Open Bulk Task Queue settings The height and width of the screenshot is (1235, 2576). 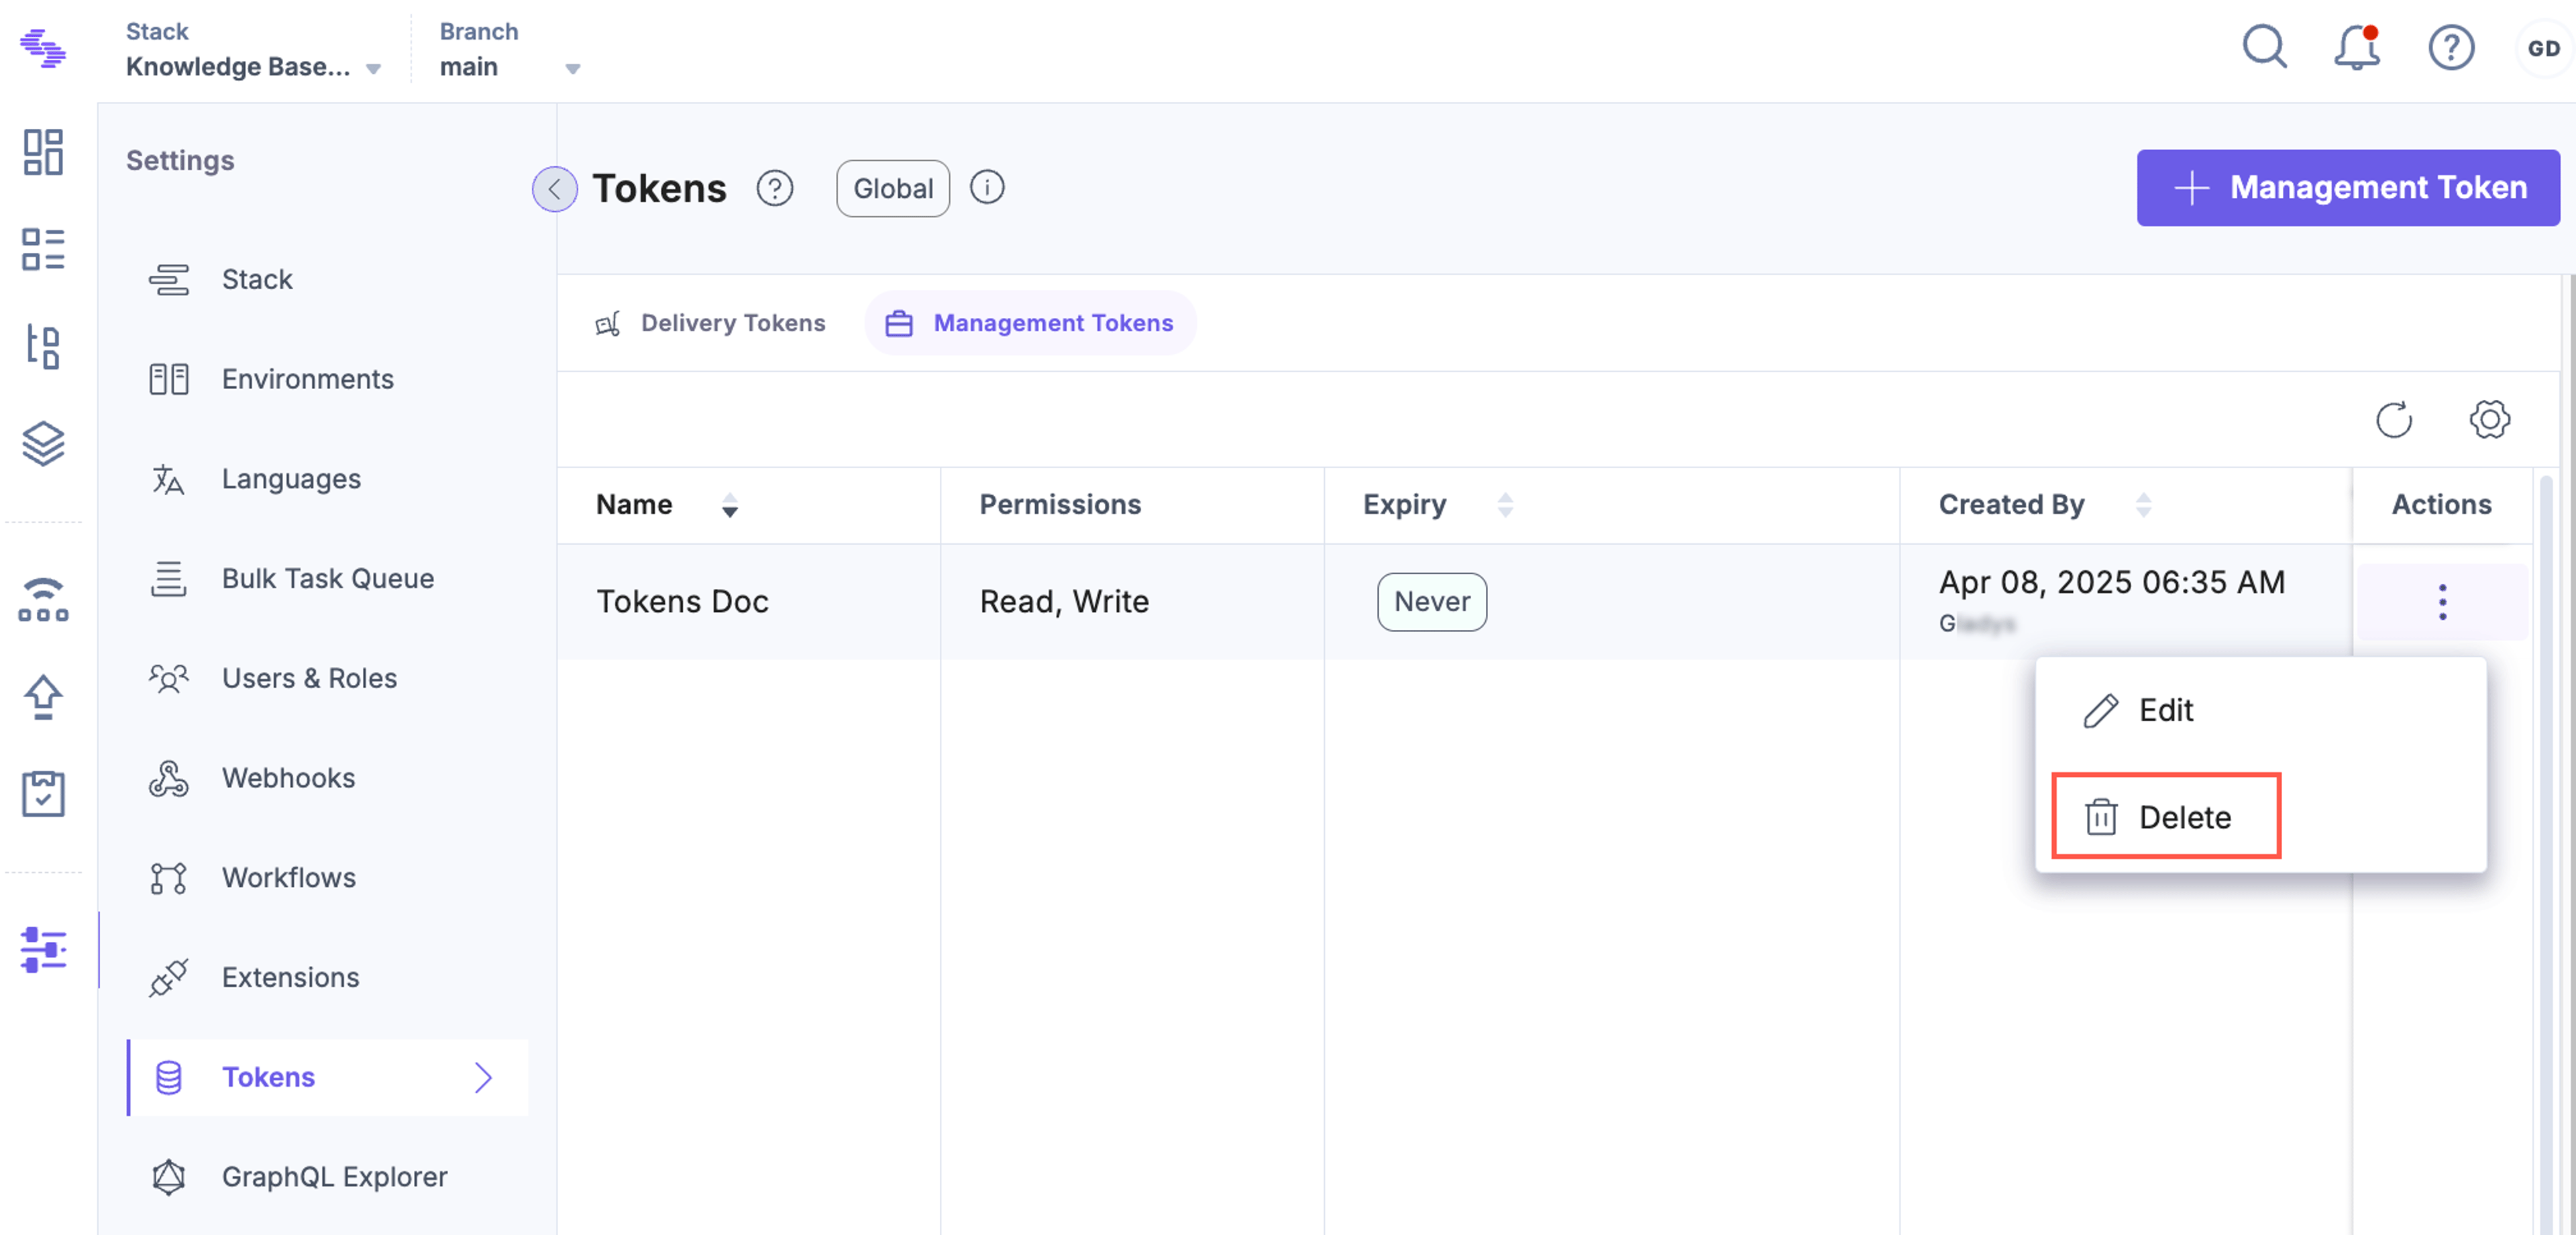(327, 579)
